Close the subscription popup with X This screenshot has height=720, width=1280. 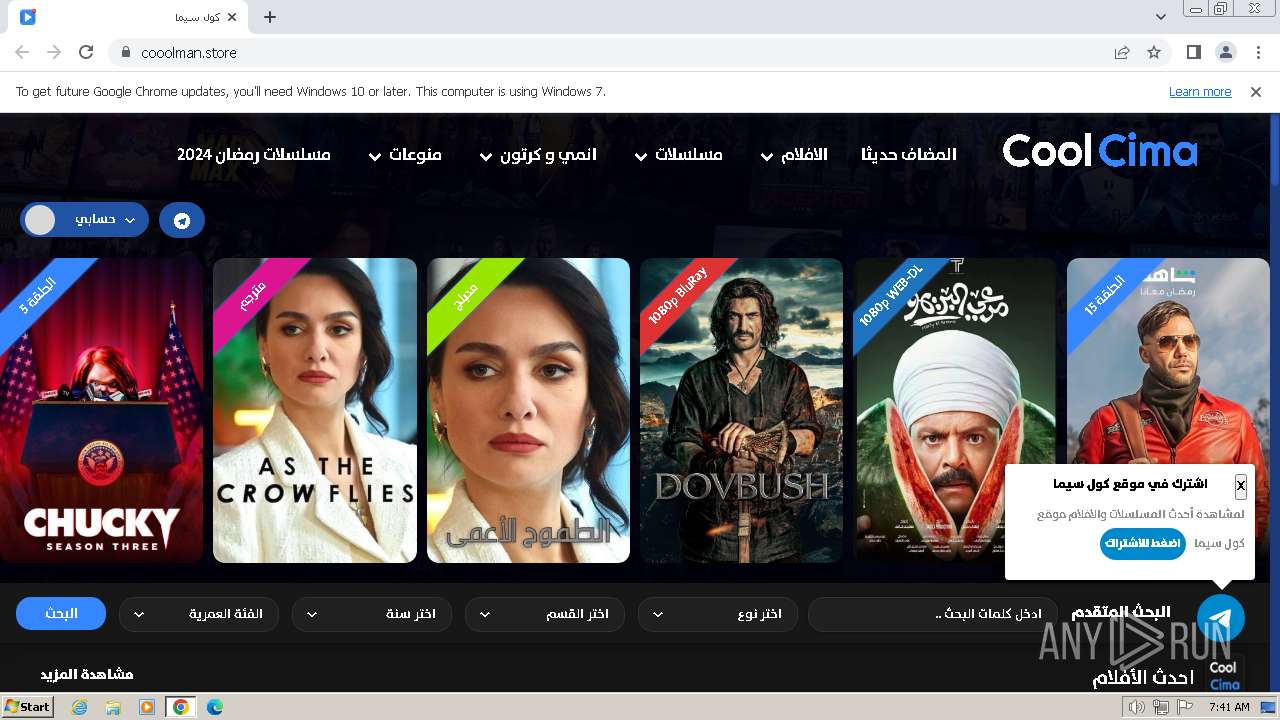[1240, 486]
